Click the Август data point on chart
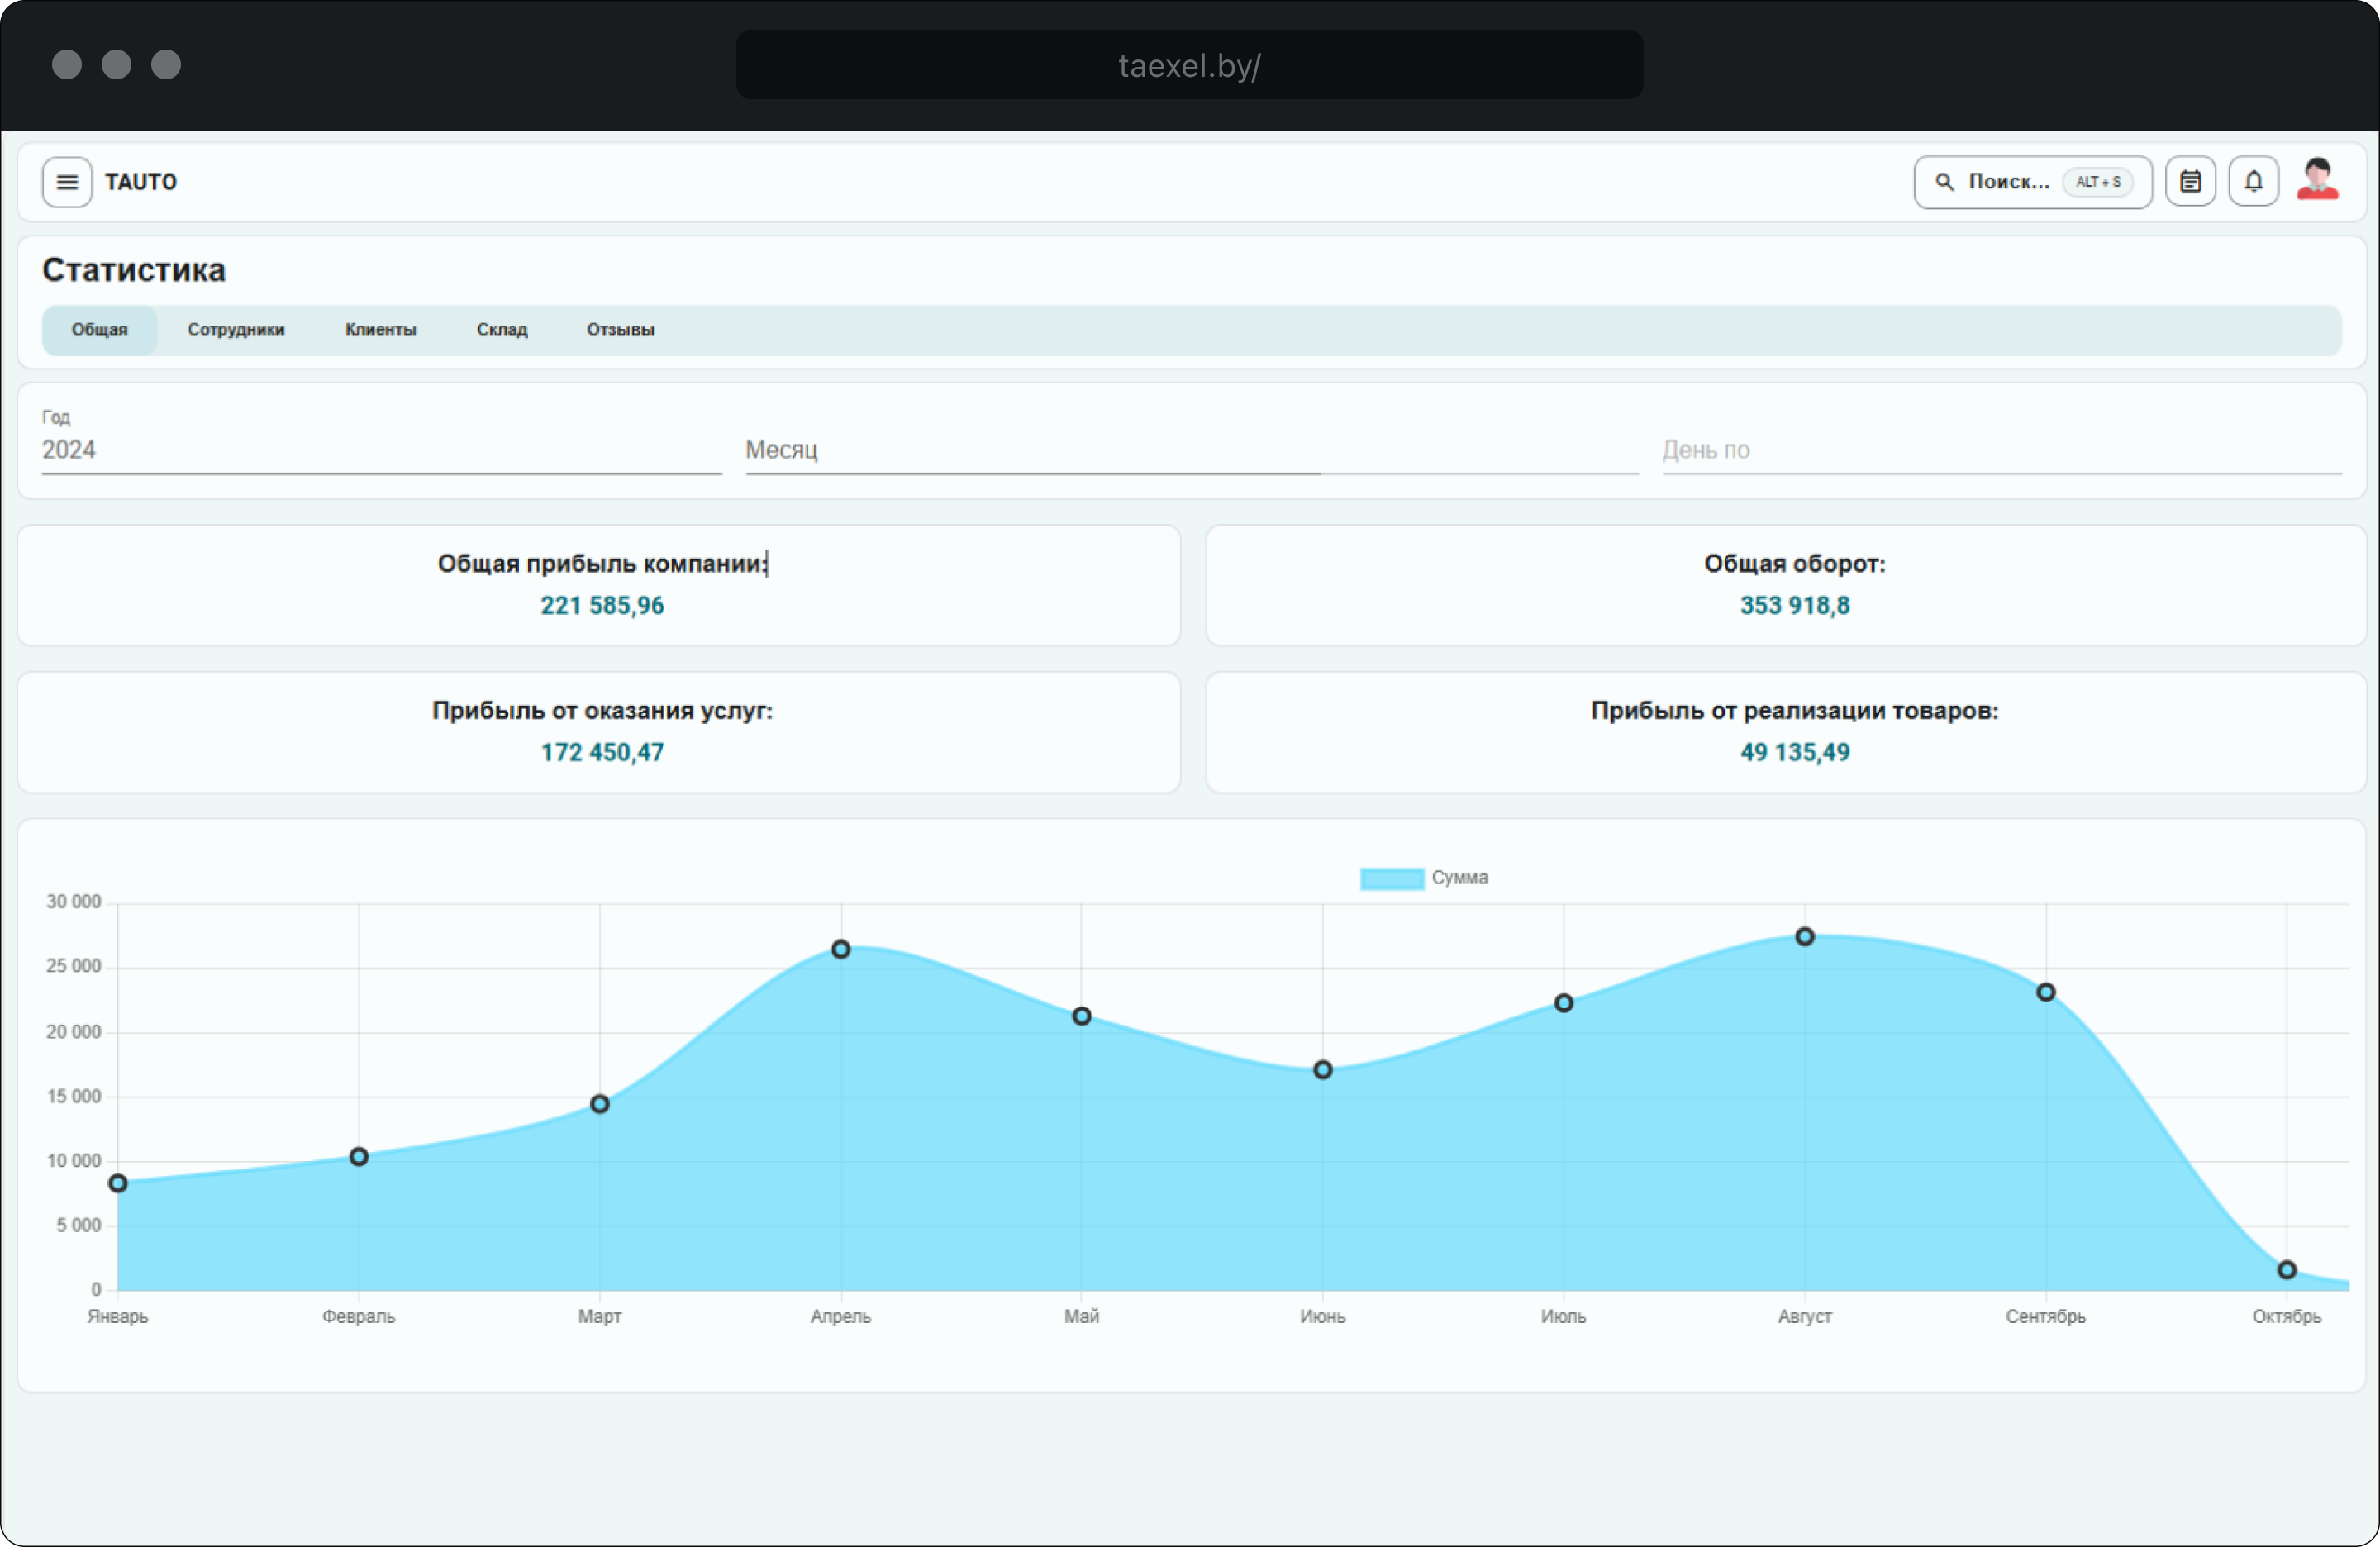 [1804, 937]
